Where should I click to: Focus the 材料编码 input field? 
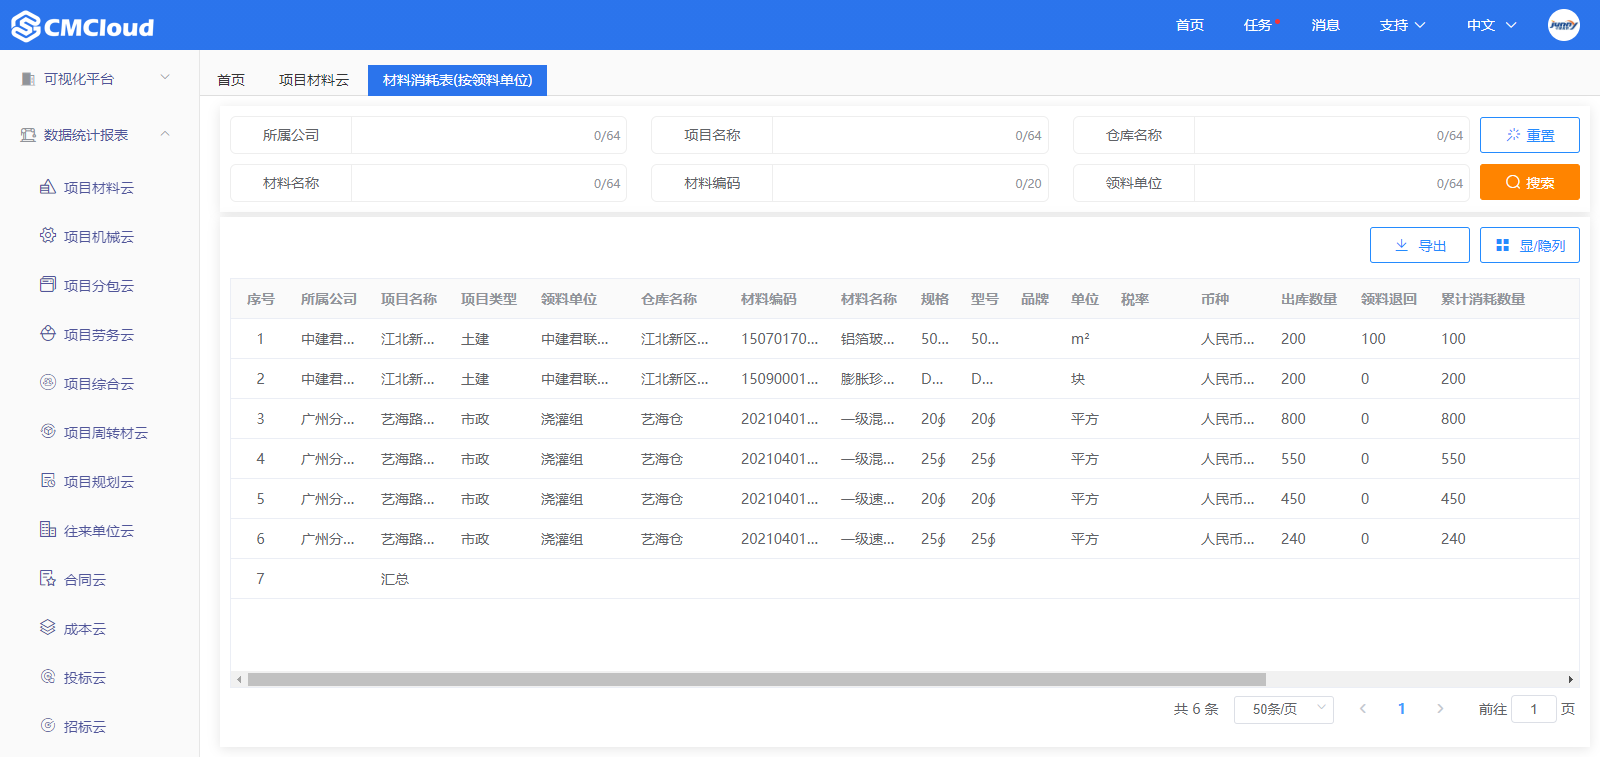pyautogui.click(x=910, y=183)
